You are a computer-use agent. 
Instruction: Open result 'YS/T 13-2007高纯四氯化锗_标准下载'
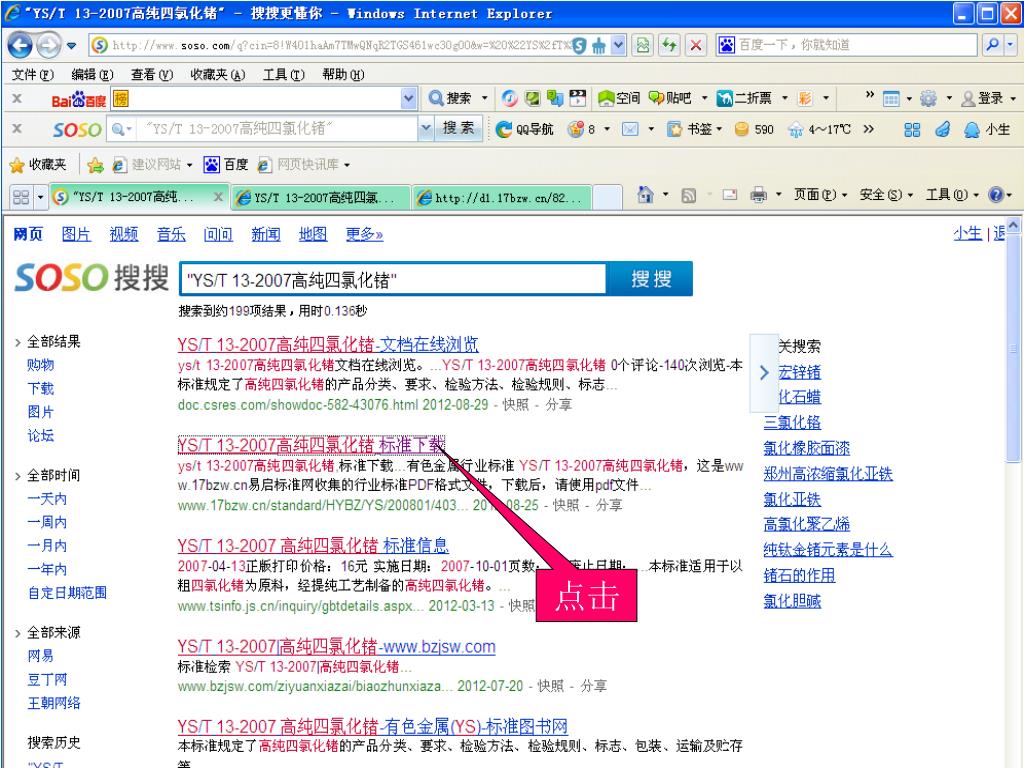coord(311,445)
